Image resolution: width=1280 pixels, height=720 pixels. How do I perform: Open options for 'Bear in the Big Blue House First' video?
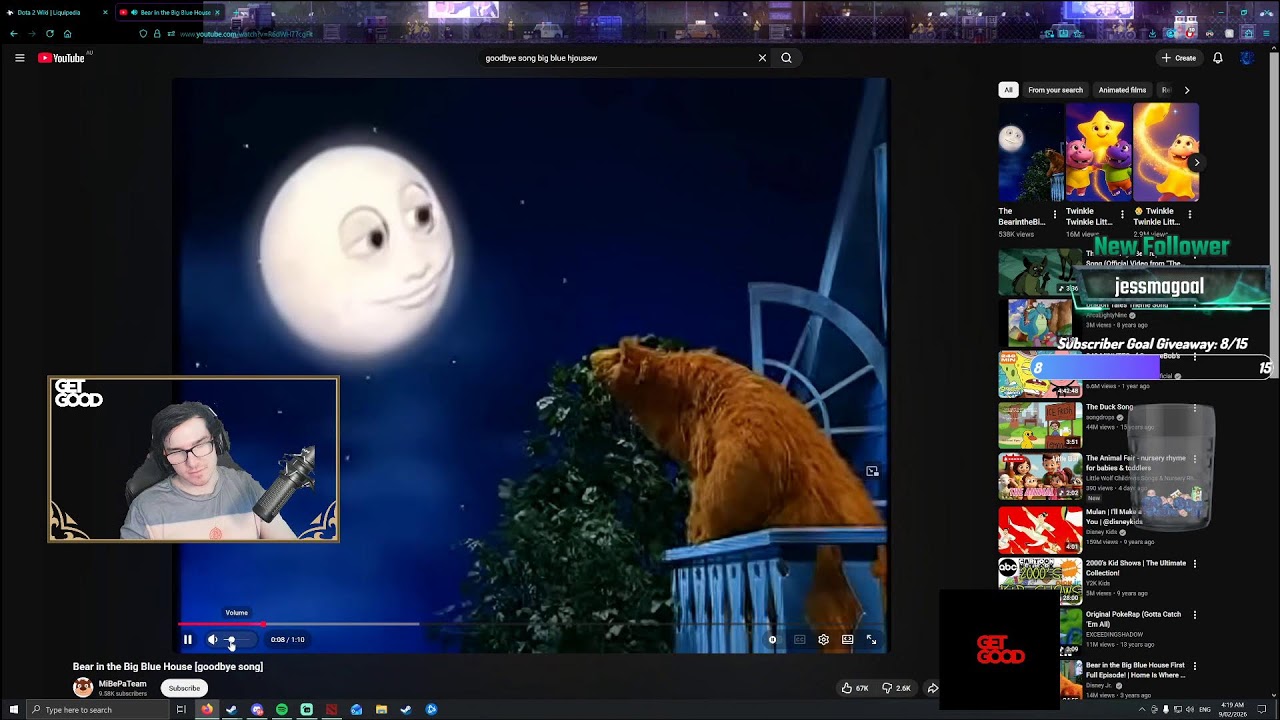1194,666
